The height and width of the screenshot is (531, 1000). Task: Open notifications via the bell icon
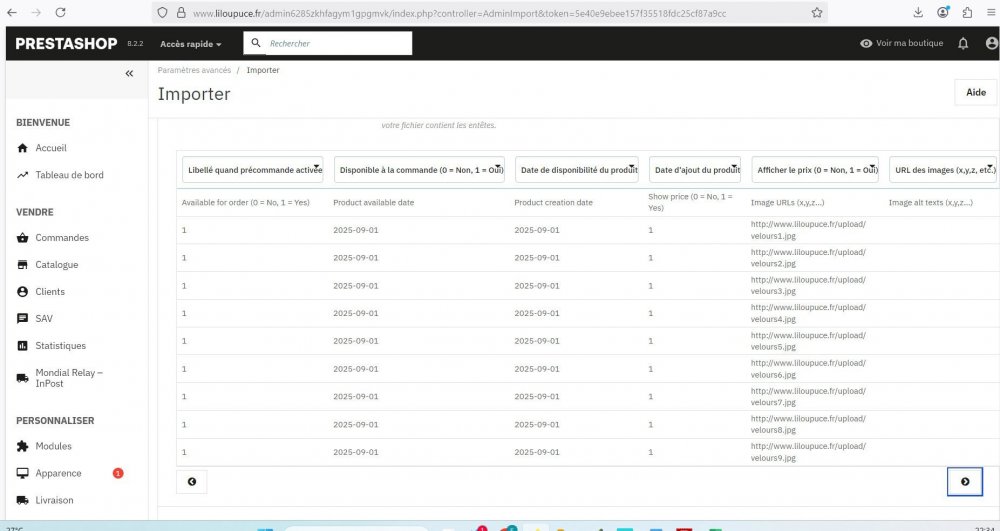(x=963, y=43)
